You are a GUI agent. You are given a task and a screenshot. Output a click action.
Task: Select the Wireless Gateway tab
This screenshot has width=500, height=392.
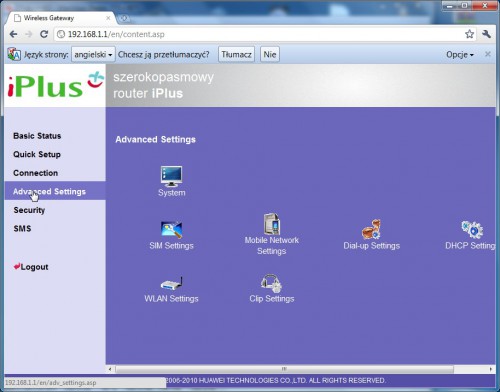coord(61,18)
